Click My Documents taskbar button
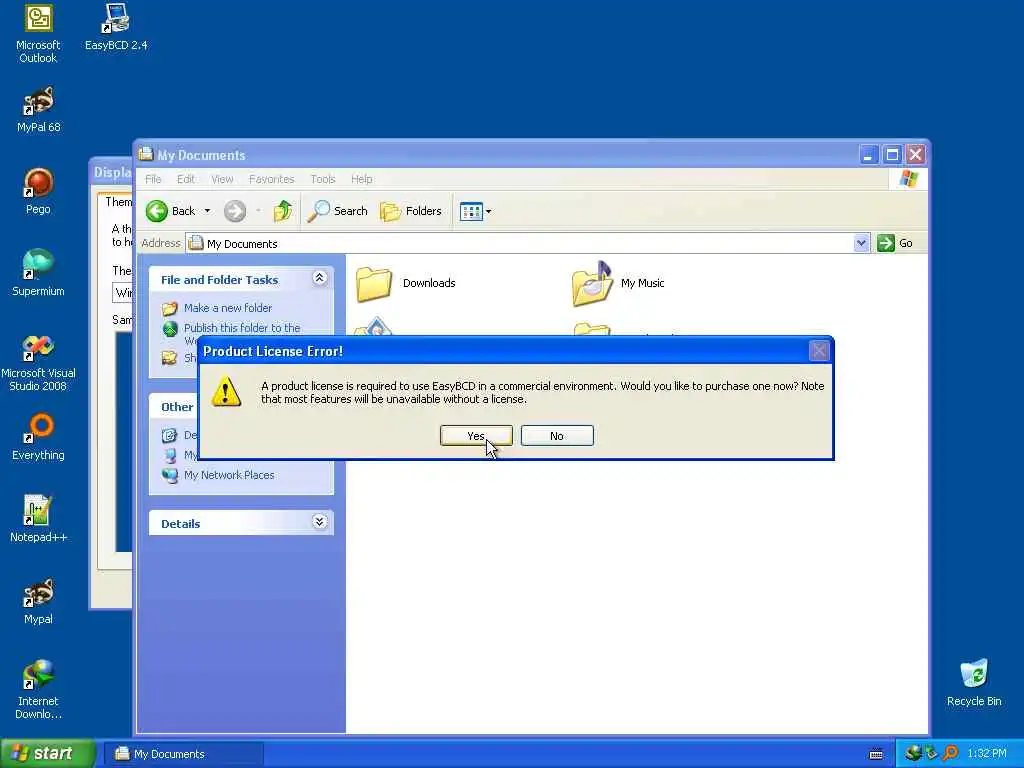Viewport: 1024px width, 768px height. click(184, 754)
